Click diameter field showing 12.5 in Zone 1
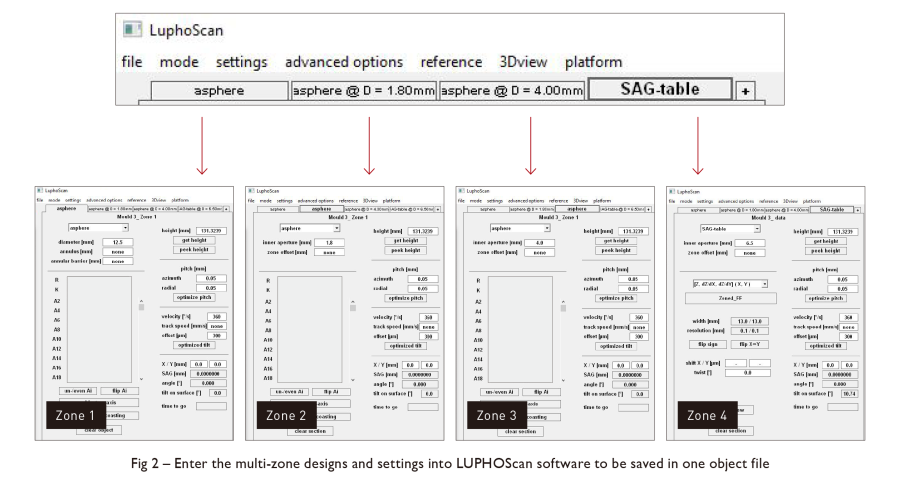 click(x=118, y=242)
